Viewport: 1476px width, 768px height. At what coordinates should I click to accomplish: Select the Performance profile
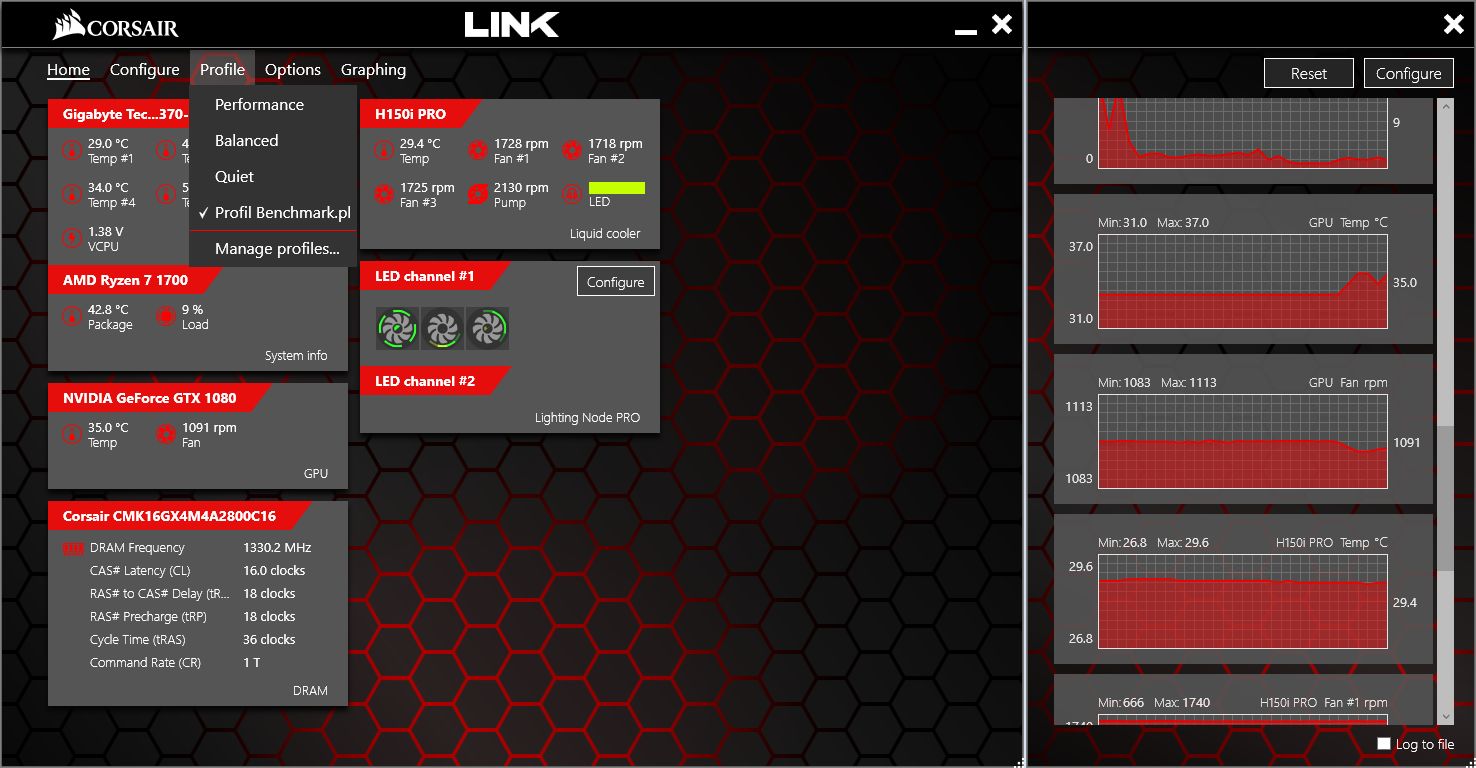pyautogui.click(x=273, y=105)
